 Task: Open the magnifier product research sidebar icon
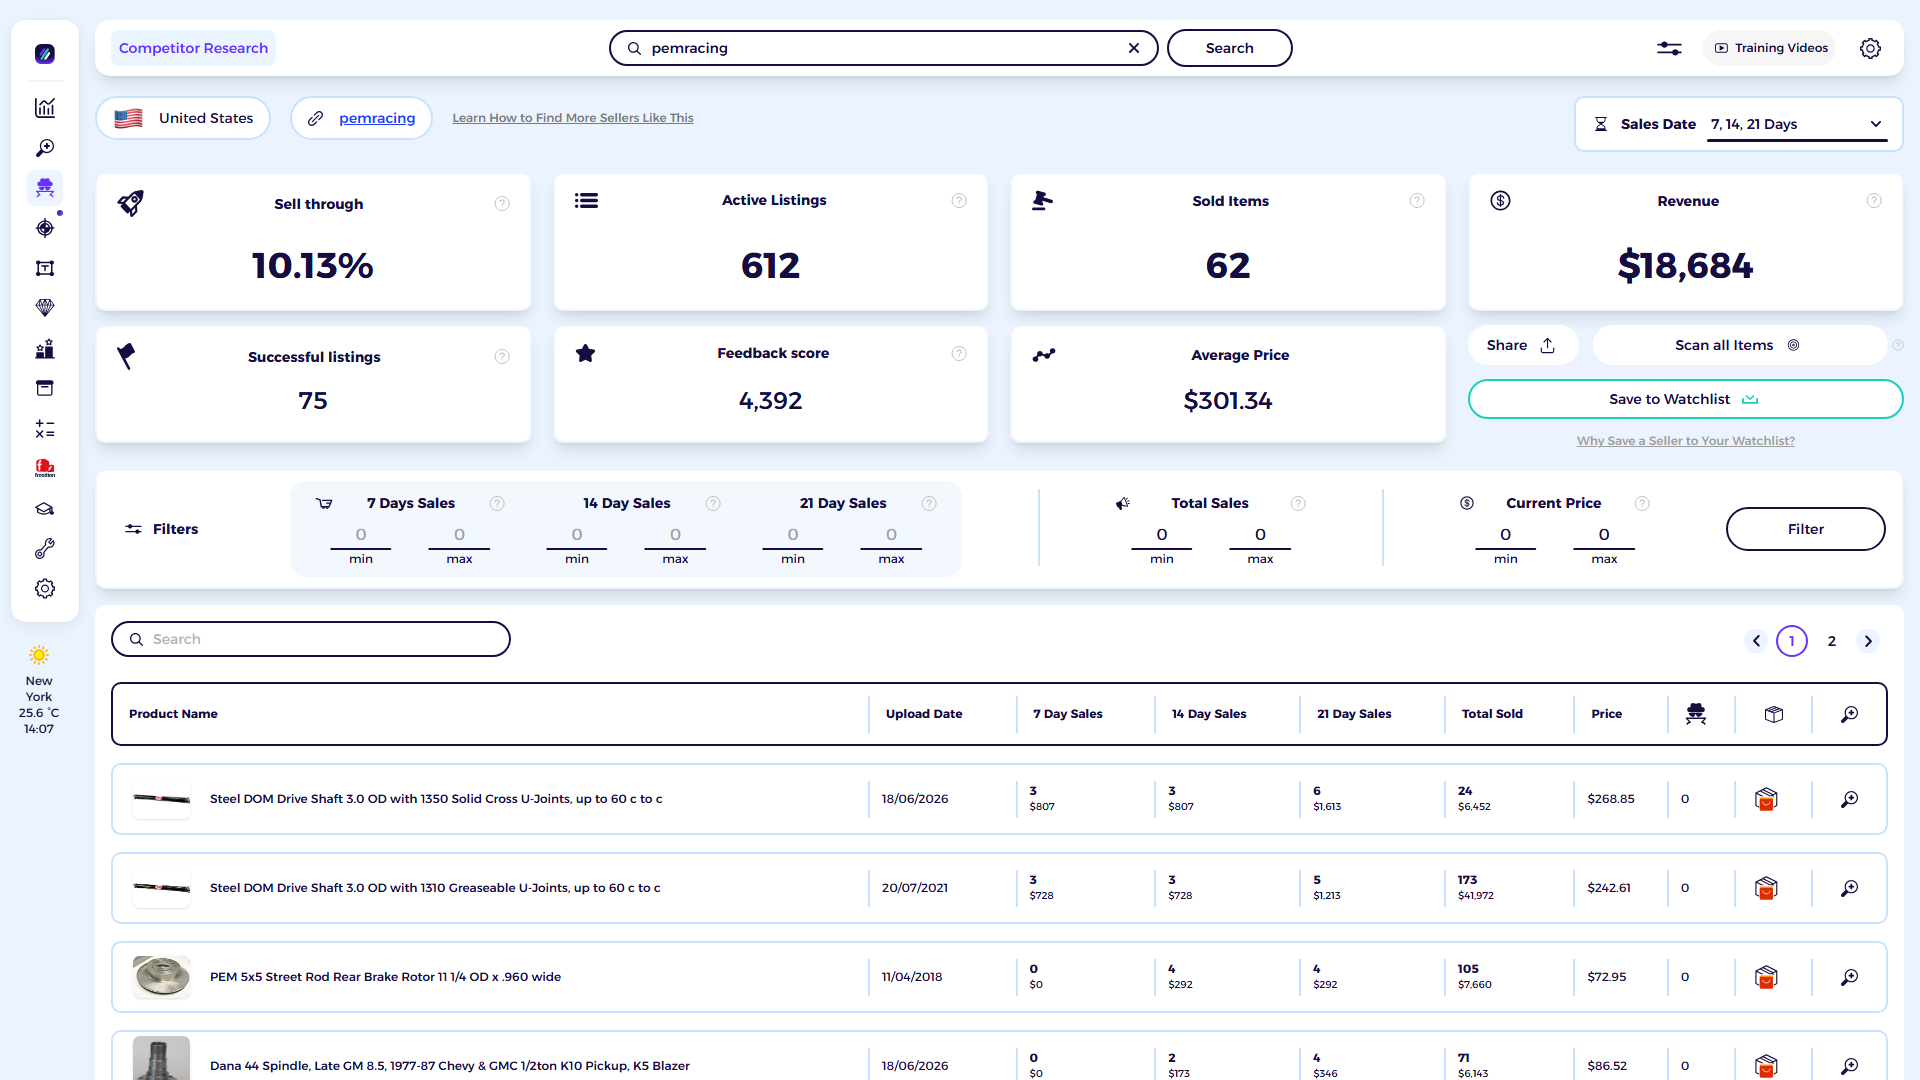click(x=45, y=148)
